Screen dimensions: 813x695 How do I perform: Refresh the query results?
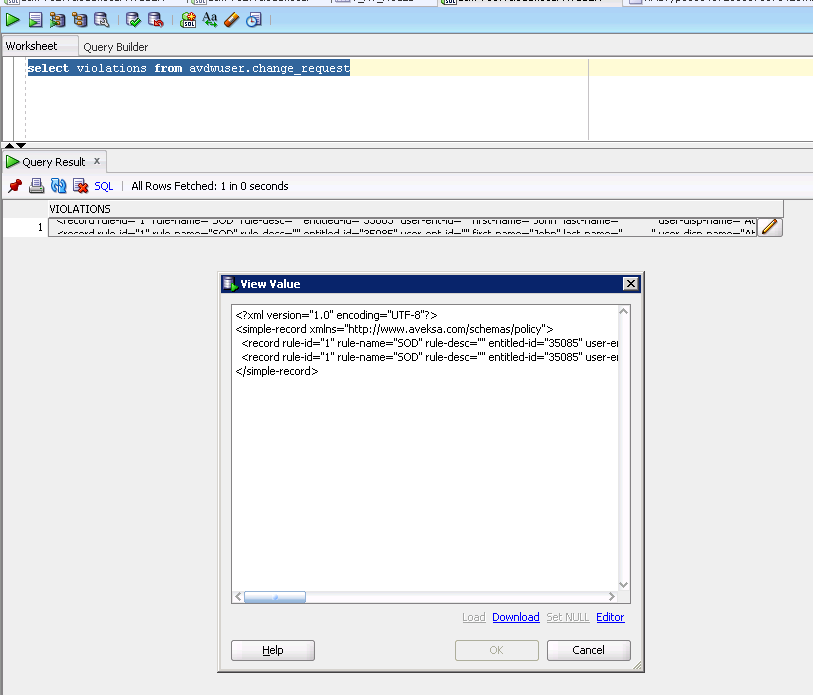tap(58, 186)
